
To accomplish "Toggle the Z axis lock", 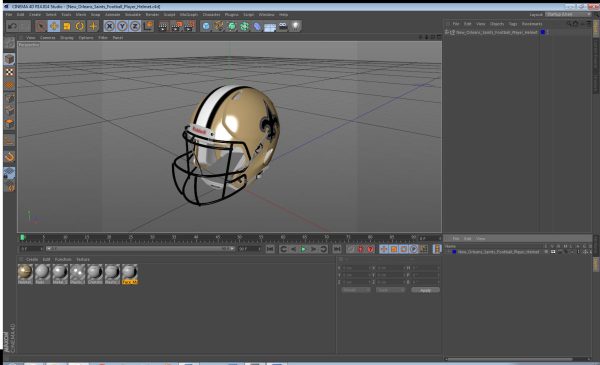I will coord(135,26).
